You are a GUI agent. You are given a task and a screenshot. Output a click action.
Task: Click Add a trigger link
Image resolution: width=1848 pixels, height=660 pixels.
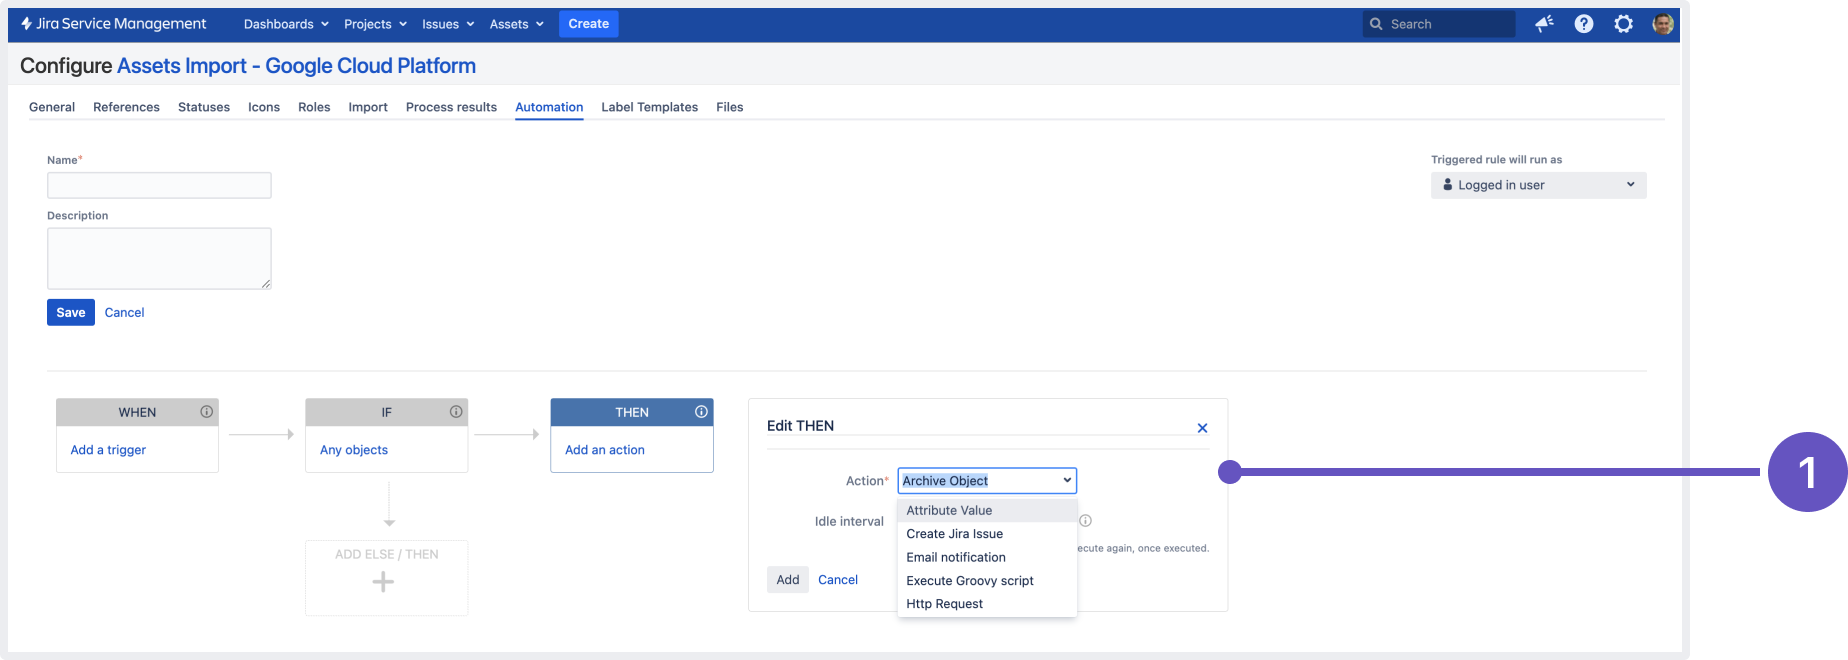pyautogui.click(x=108, y=450)
